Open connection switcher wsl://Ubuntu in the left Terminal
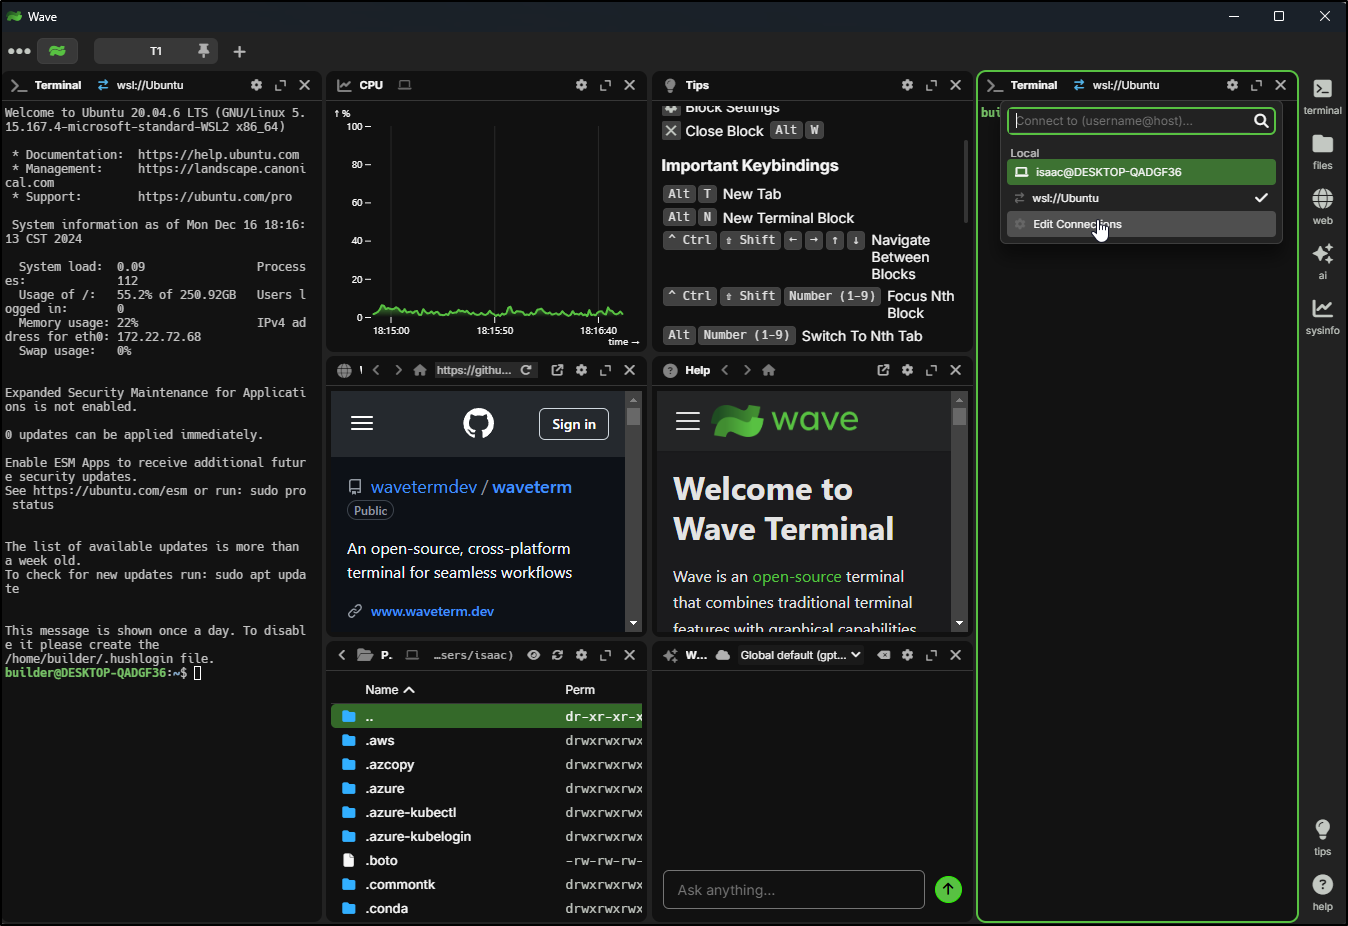 pos(140,85)
